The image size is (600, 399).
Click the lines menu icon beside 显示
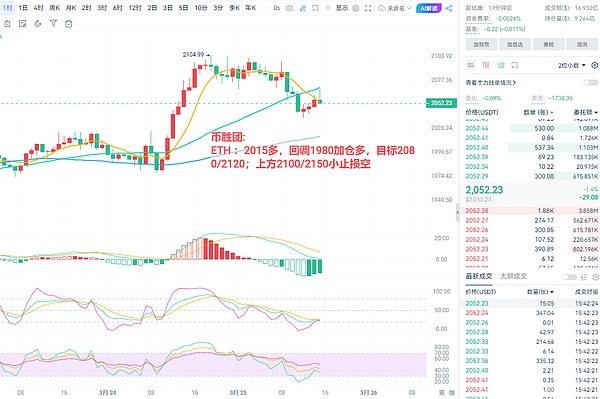tap(328, 8)
